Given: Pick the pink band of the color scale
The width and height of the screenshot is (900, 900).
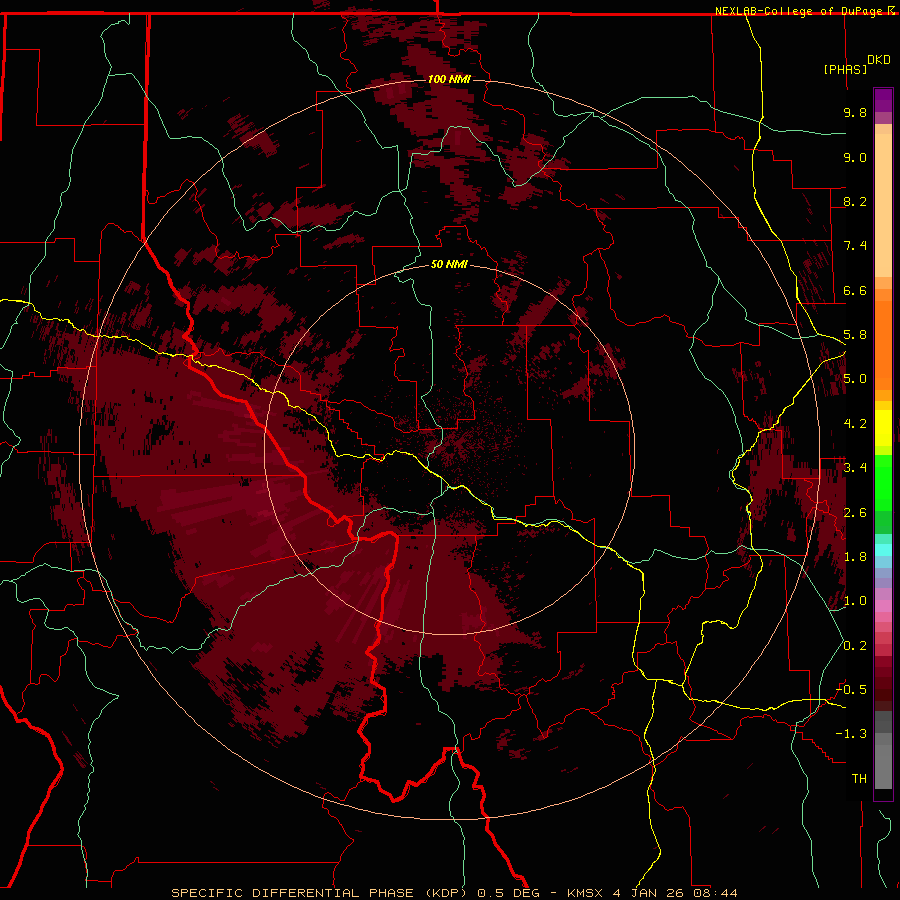Looking at the screenshot, I should 883,606.
